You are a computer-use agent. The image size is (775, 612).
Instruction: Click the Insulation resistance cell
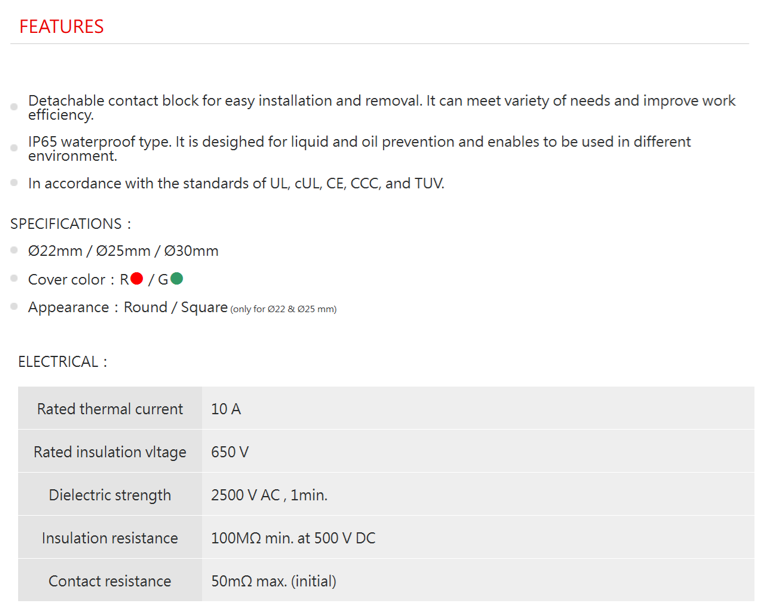click(x=110, y=538)
